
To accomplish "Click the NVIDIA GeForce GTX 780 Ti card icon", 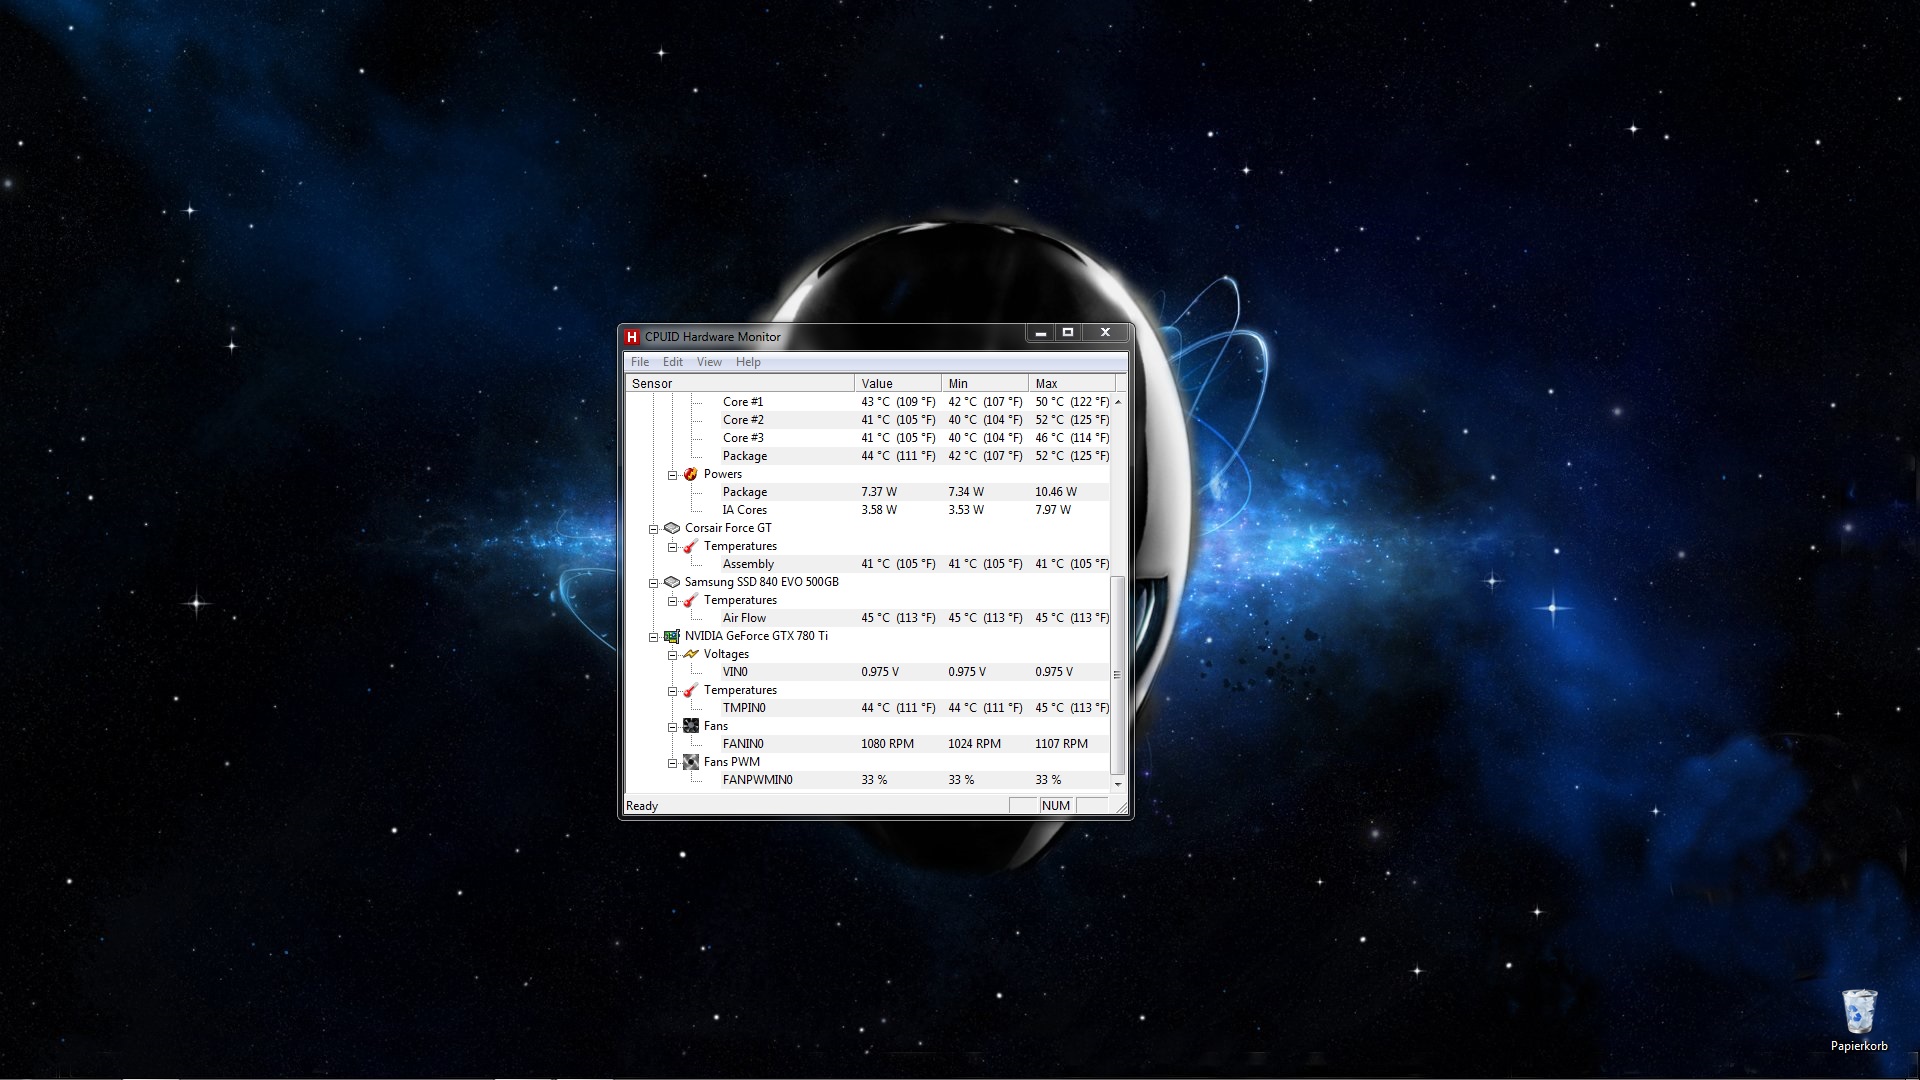I will [672, 636].
